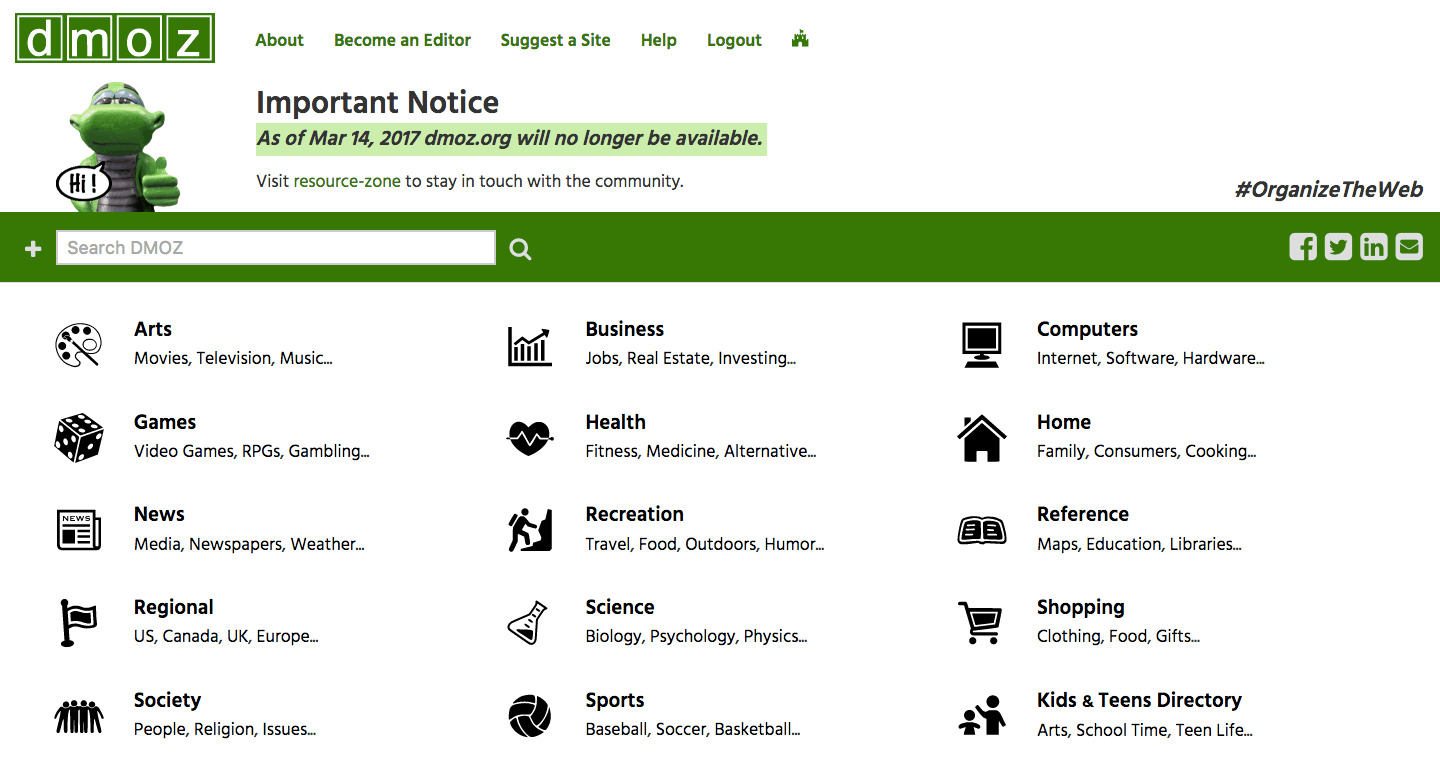Click the Video Games subcategory link
The height and width of the screenshot is (762, 1440).
click(x=183, y=451)
